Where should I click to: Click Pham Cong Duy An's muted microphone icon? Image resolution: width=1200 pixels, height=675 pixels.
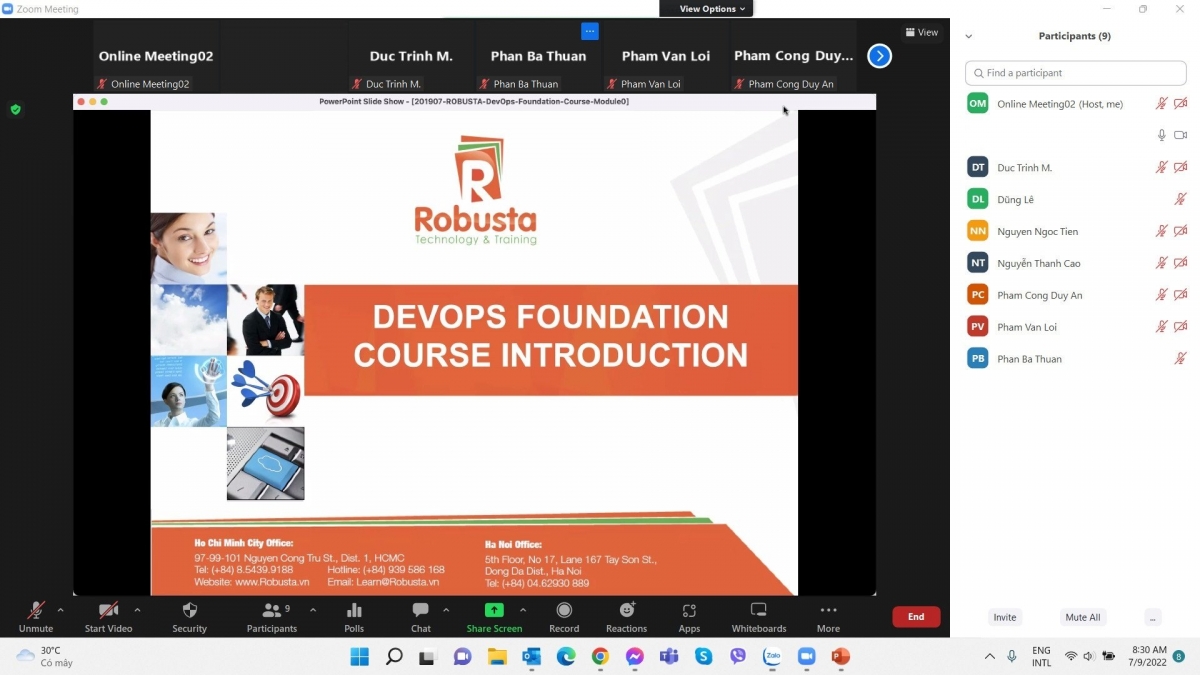(1162, 295)
